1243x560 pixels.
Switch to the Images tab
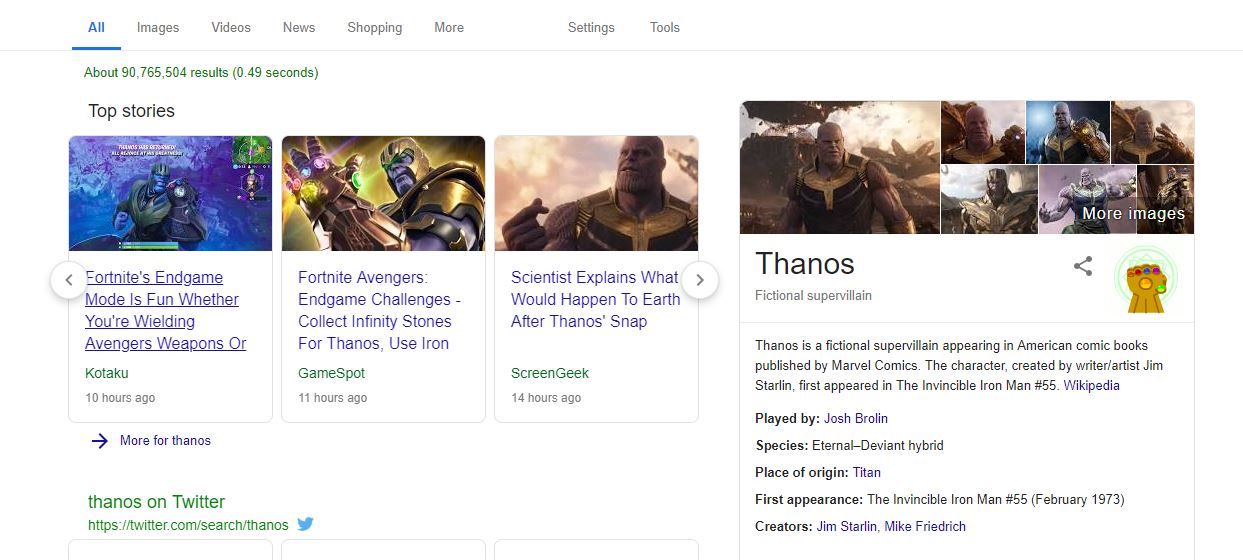(158, 28)
